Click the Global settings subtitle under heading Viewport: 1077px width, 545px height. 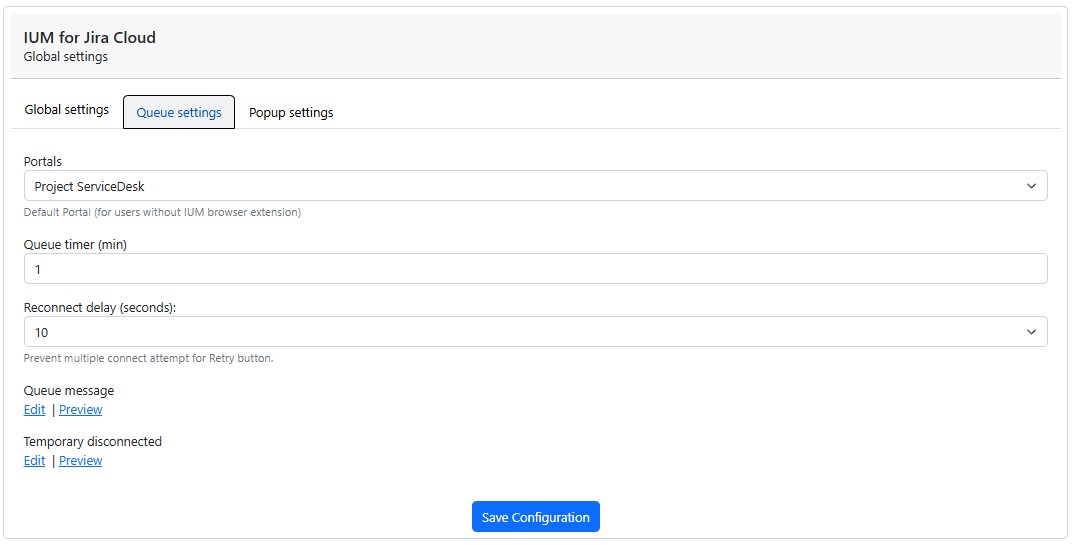[x=66, y=57]
